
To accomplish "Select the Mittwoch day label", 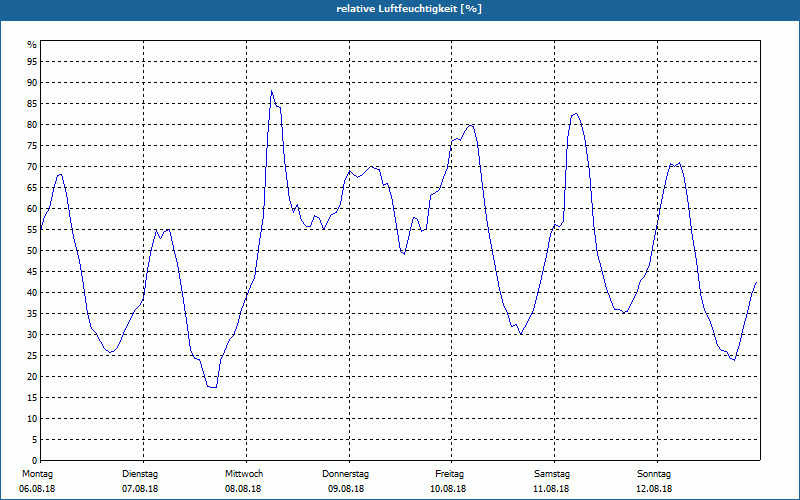I will [244, 474].
